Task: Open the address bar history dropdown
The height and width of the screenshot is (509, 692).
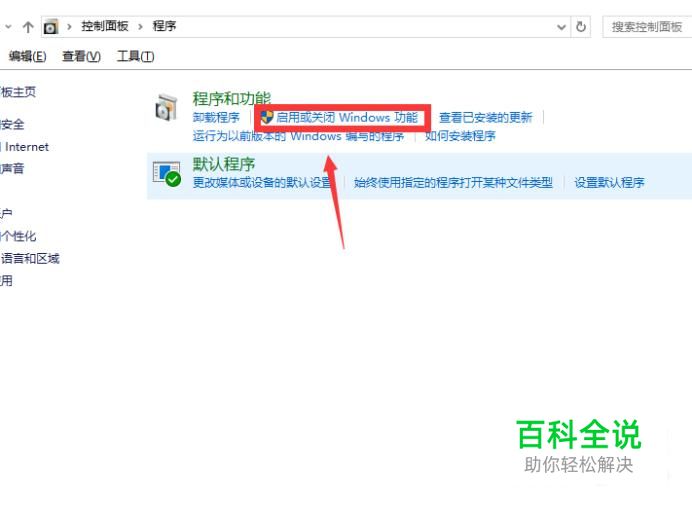Action: coord(561,27)
